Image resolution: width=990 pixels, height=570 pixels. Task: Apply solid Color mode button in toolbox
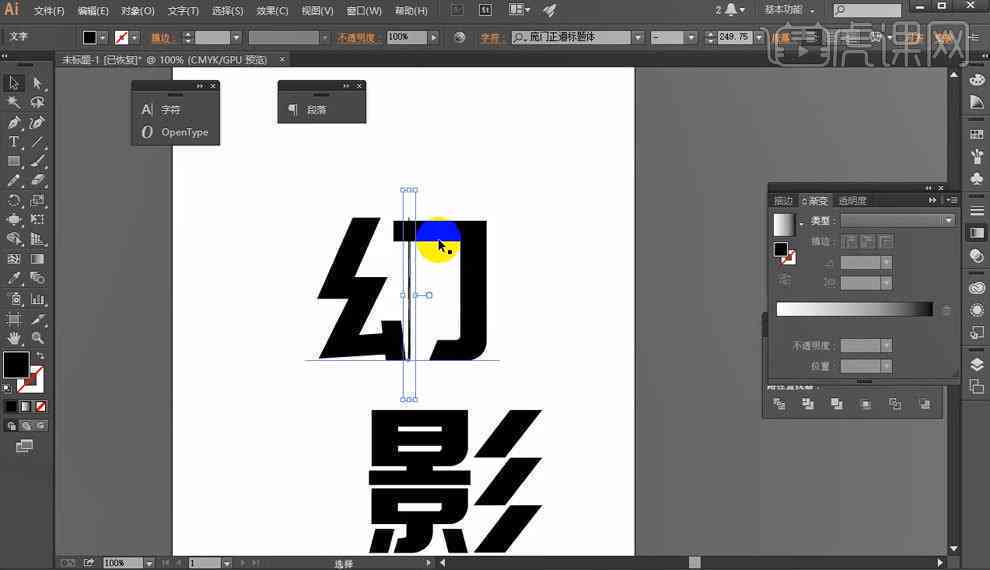click(x=11, y=407)
